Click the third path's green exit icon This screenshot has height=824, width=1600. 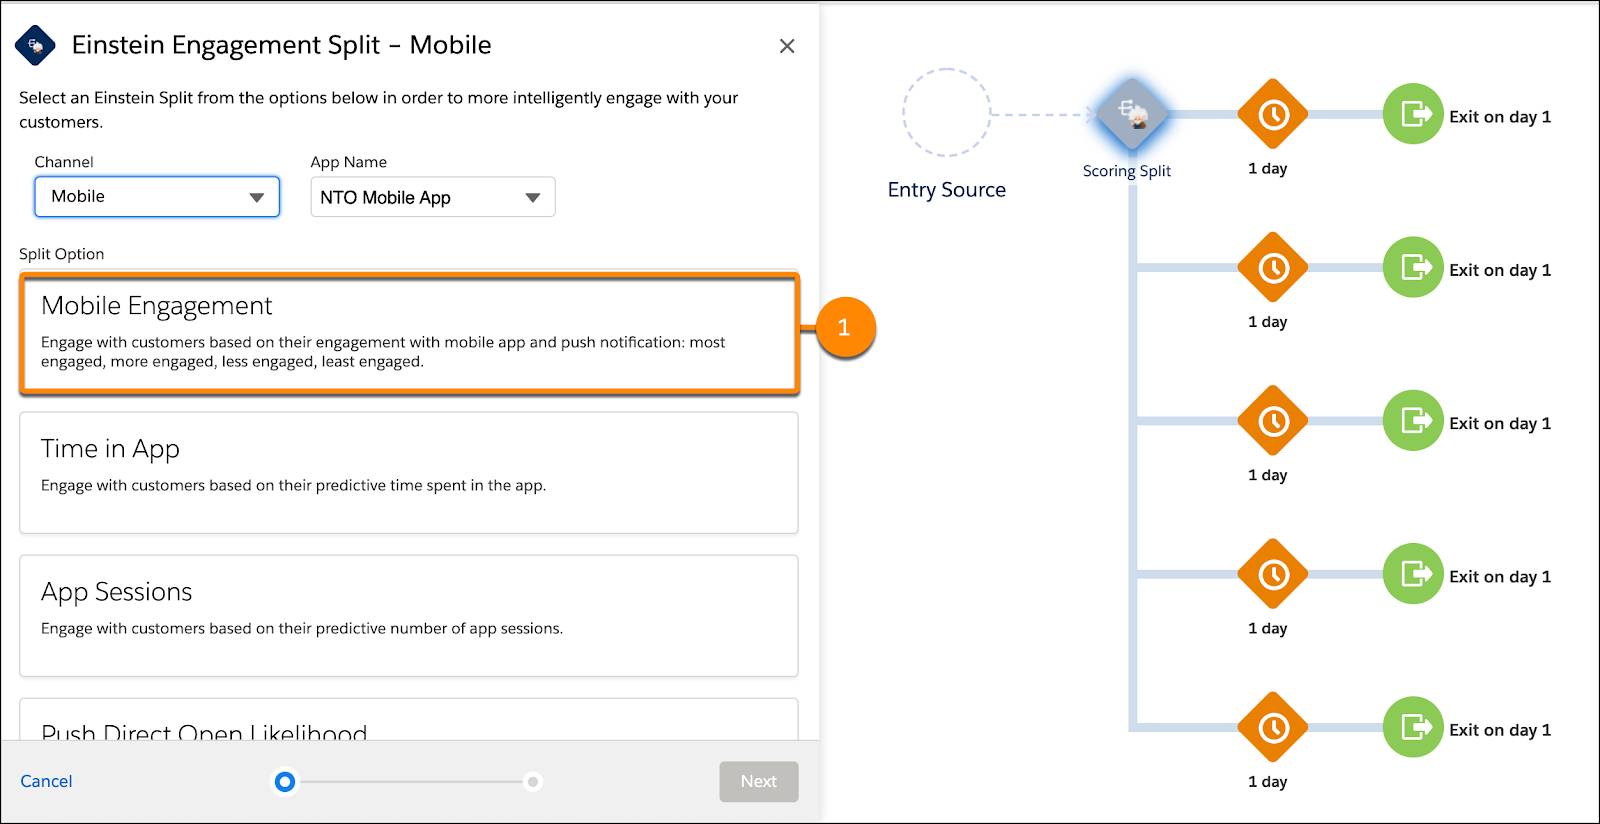[1413, 420]
